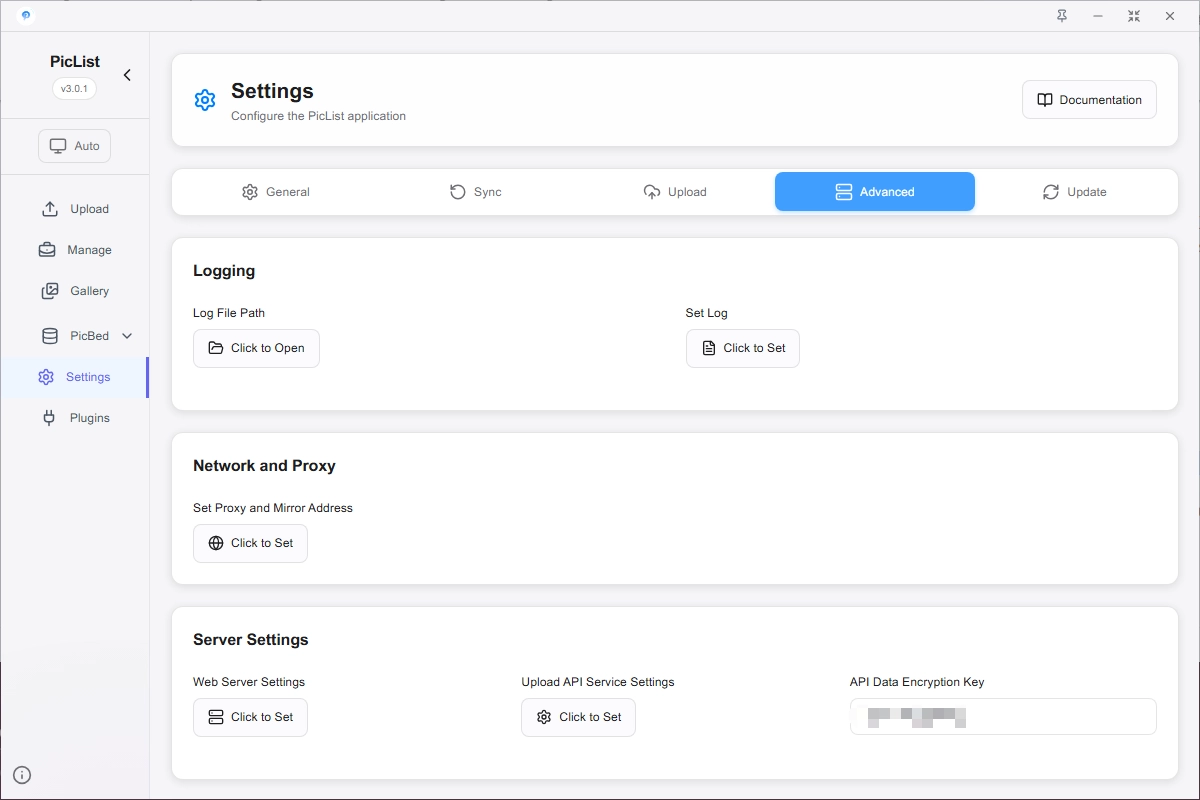This screenshot has width=1200, height=800.
Task: Click the Plugins plug icon
Action: 49,418
